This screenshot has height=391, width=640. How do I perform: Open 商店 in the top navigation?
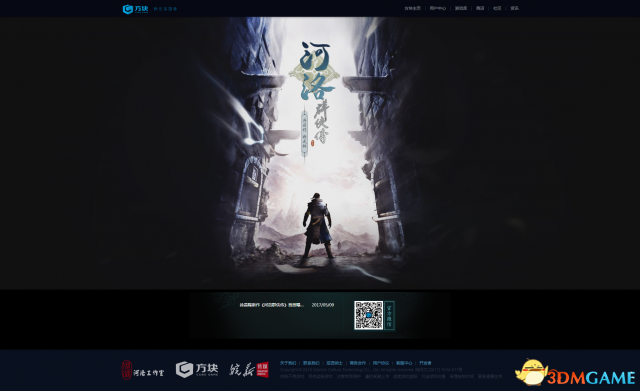480,8
